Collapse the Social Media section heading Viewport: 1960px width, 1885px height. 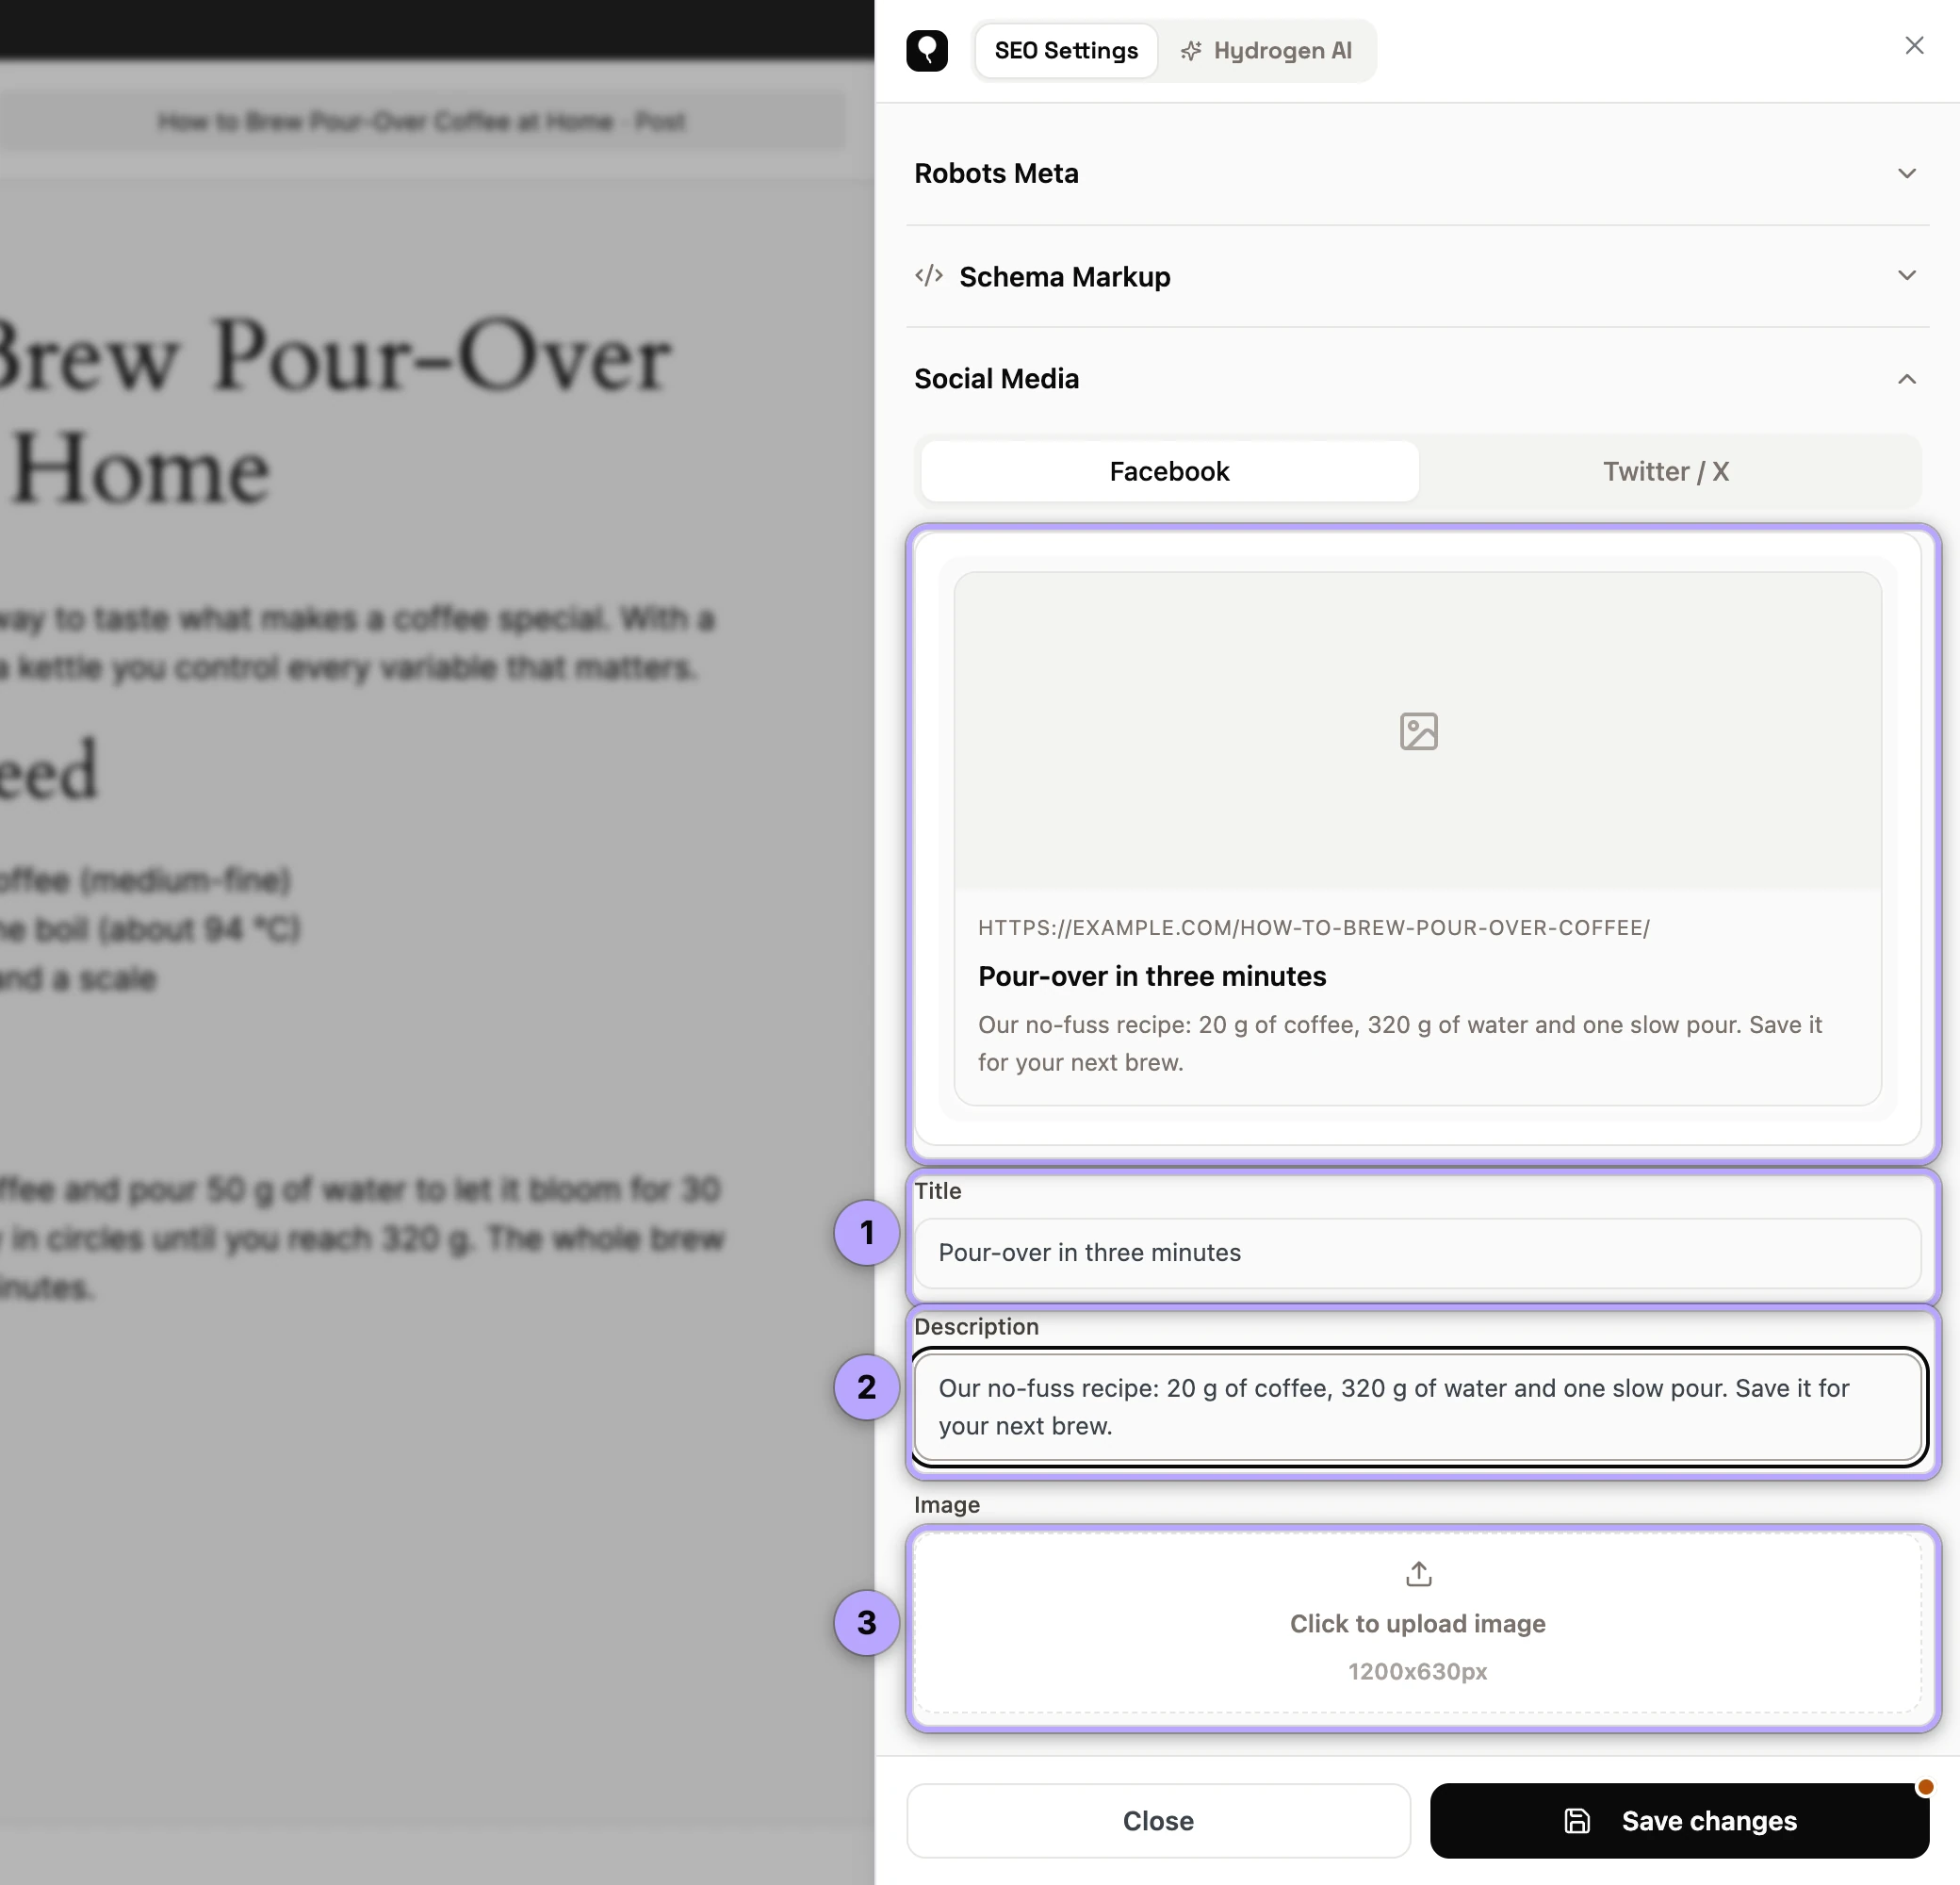tap(996, 379)
